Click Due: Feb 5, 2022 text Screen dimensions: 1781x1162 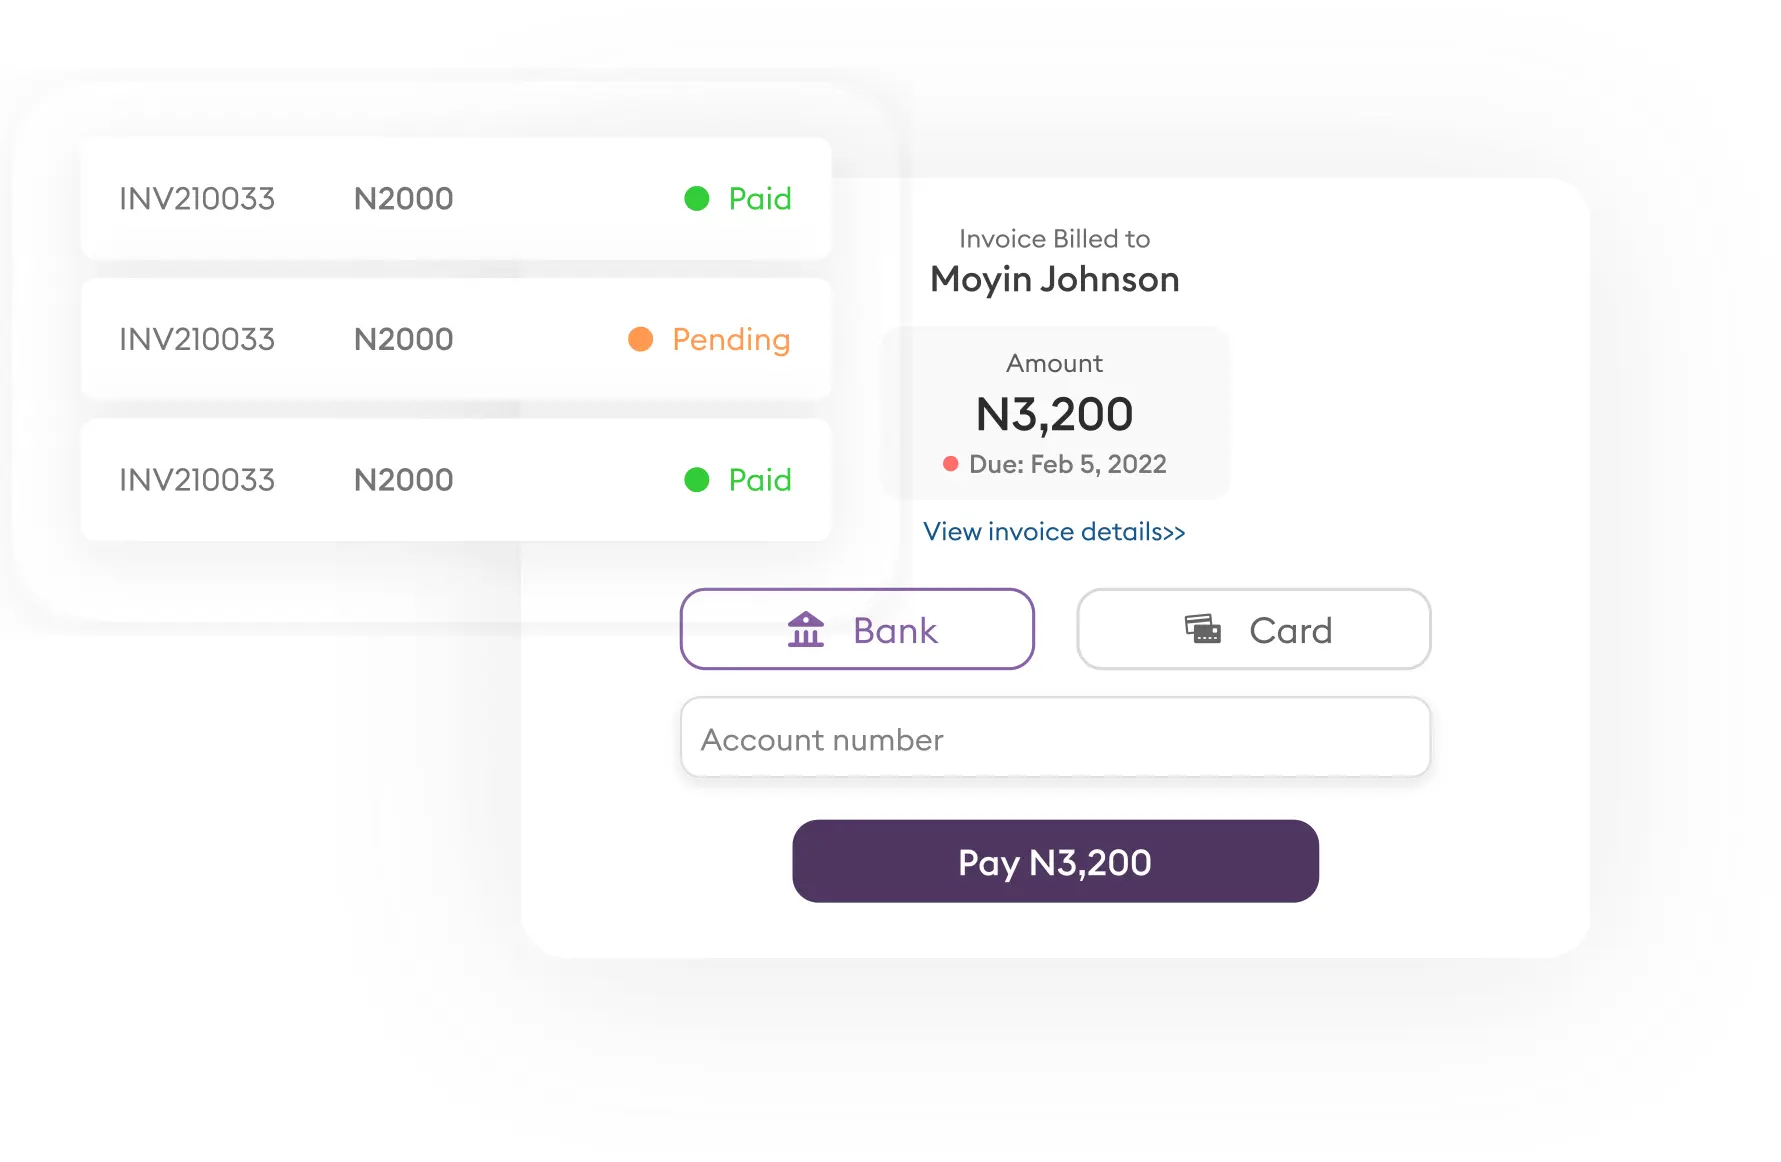pos(1068,464)
